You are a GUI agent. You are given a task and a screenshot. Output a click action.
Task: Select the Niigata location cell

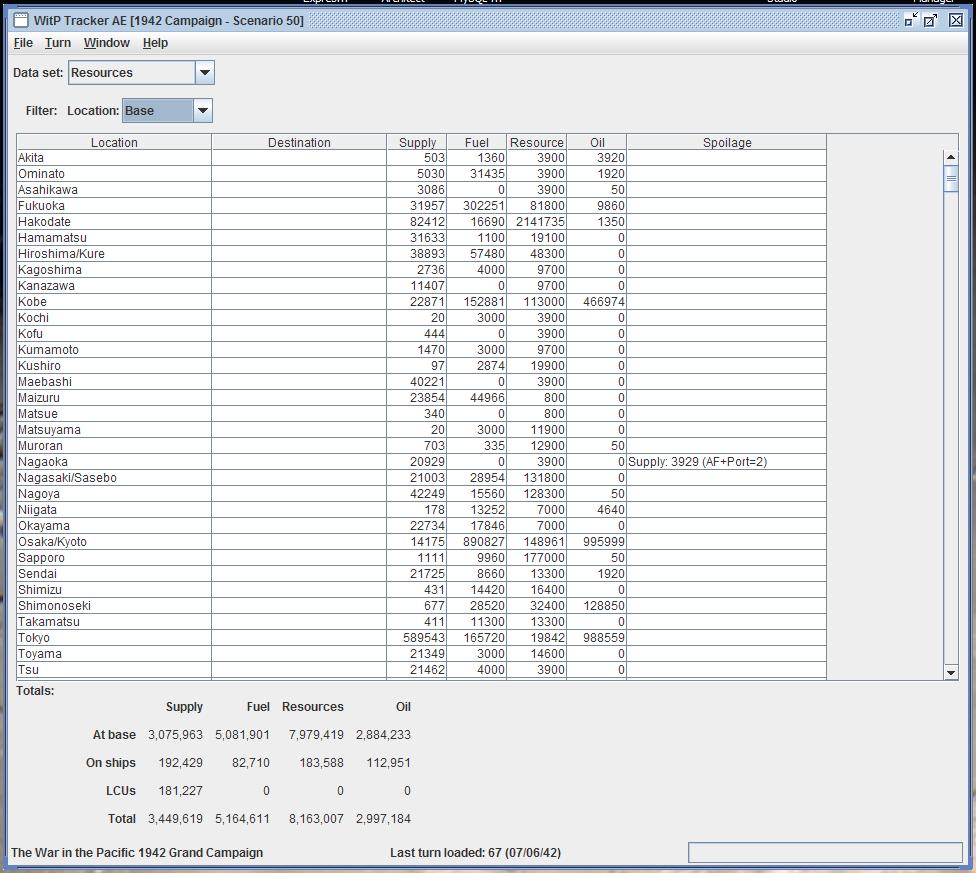114,510
